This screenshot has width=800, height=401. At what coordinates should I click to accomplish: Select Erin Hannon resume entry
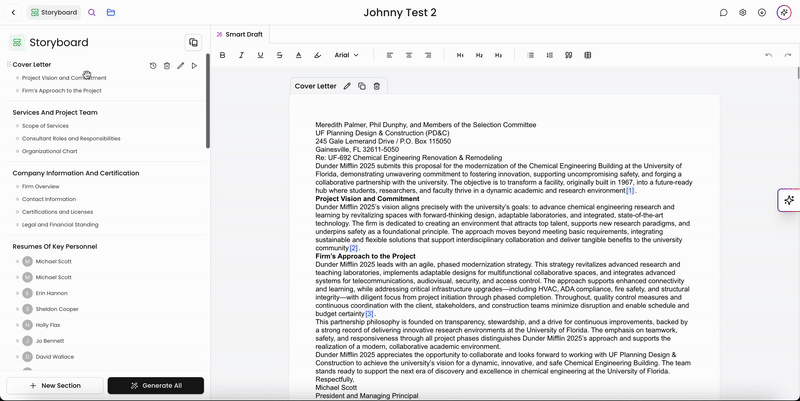click(52, 293)
